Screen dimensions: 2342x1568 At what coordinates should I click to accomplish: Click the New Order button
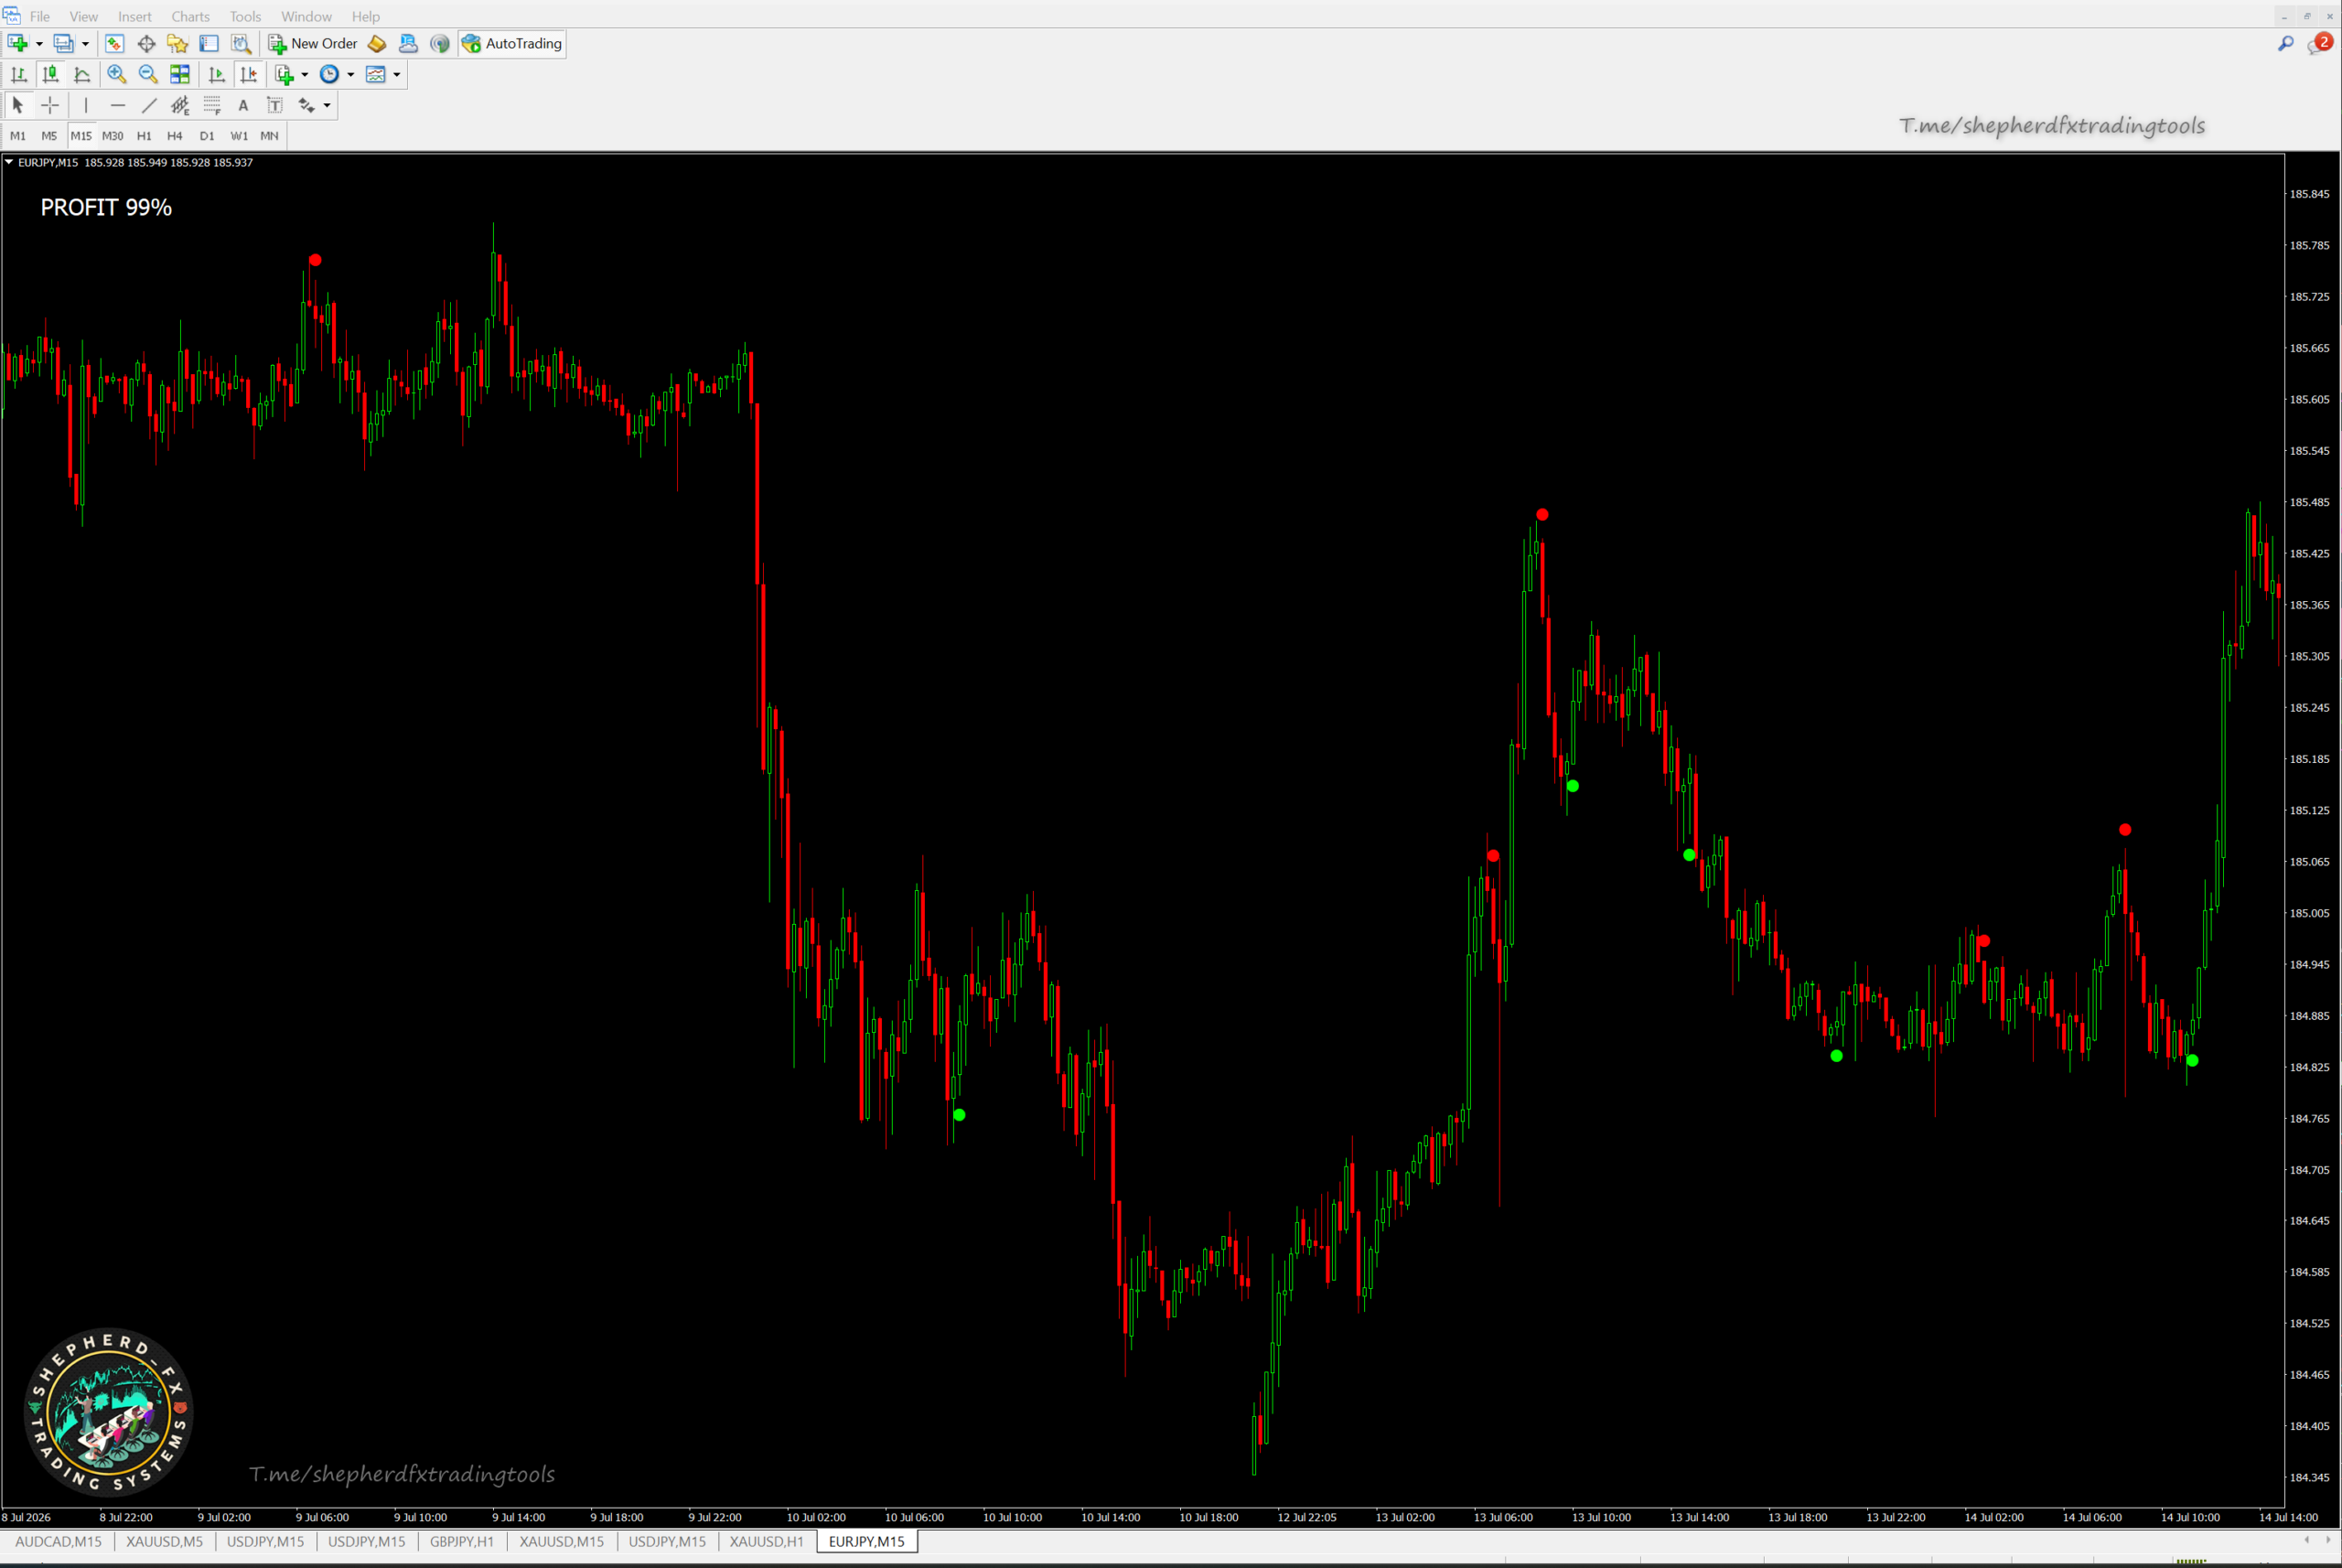pyautogui.click(x=313, y=43)
